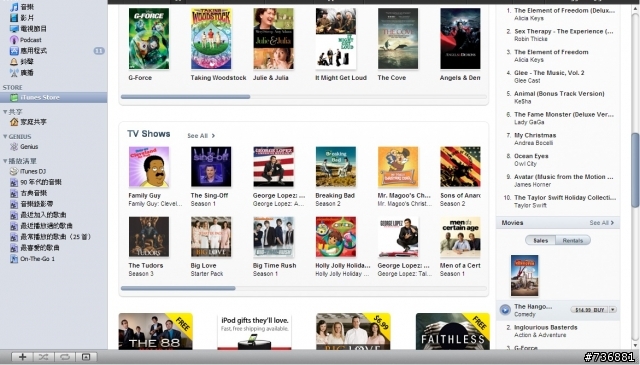Open dropdown arrow next to $14.99 BUY
The image size is (640, 365).
coord(612,310)
